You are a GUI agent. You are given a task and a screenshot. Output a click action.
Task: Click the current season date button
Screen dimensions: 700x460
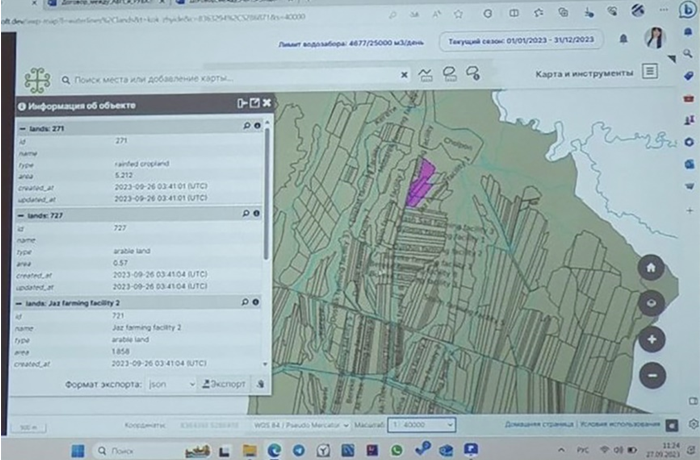(520, 42)
